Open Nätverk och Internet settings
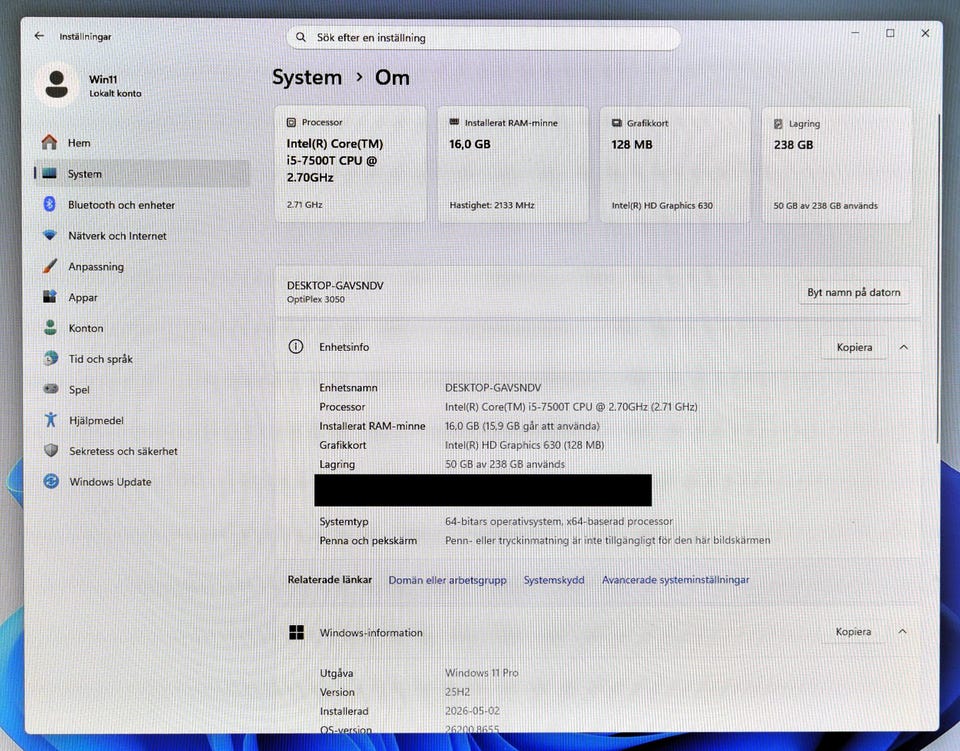The image size is (960, 751). [x=142, y=236]
